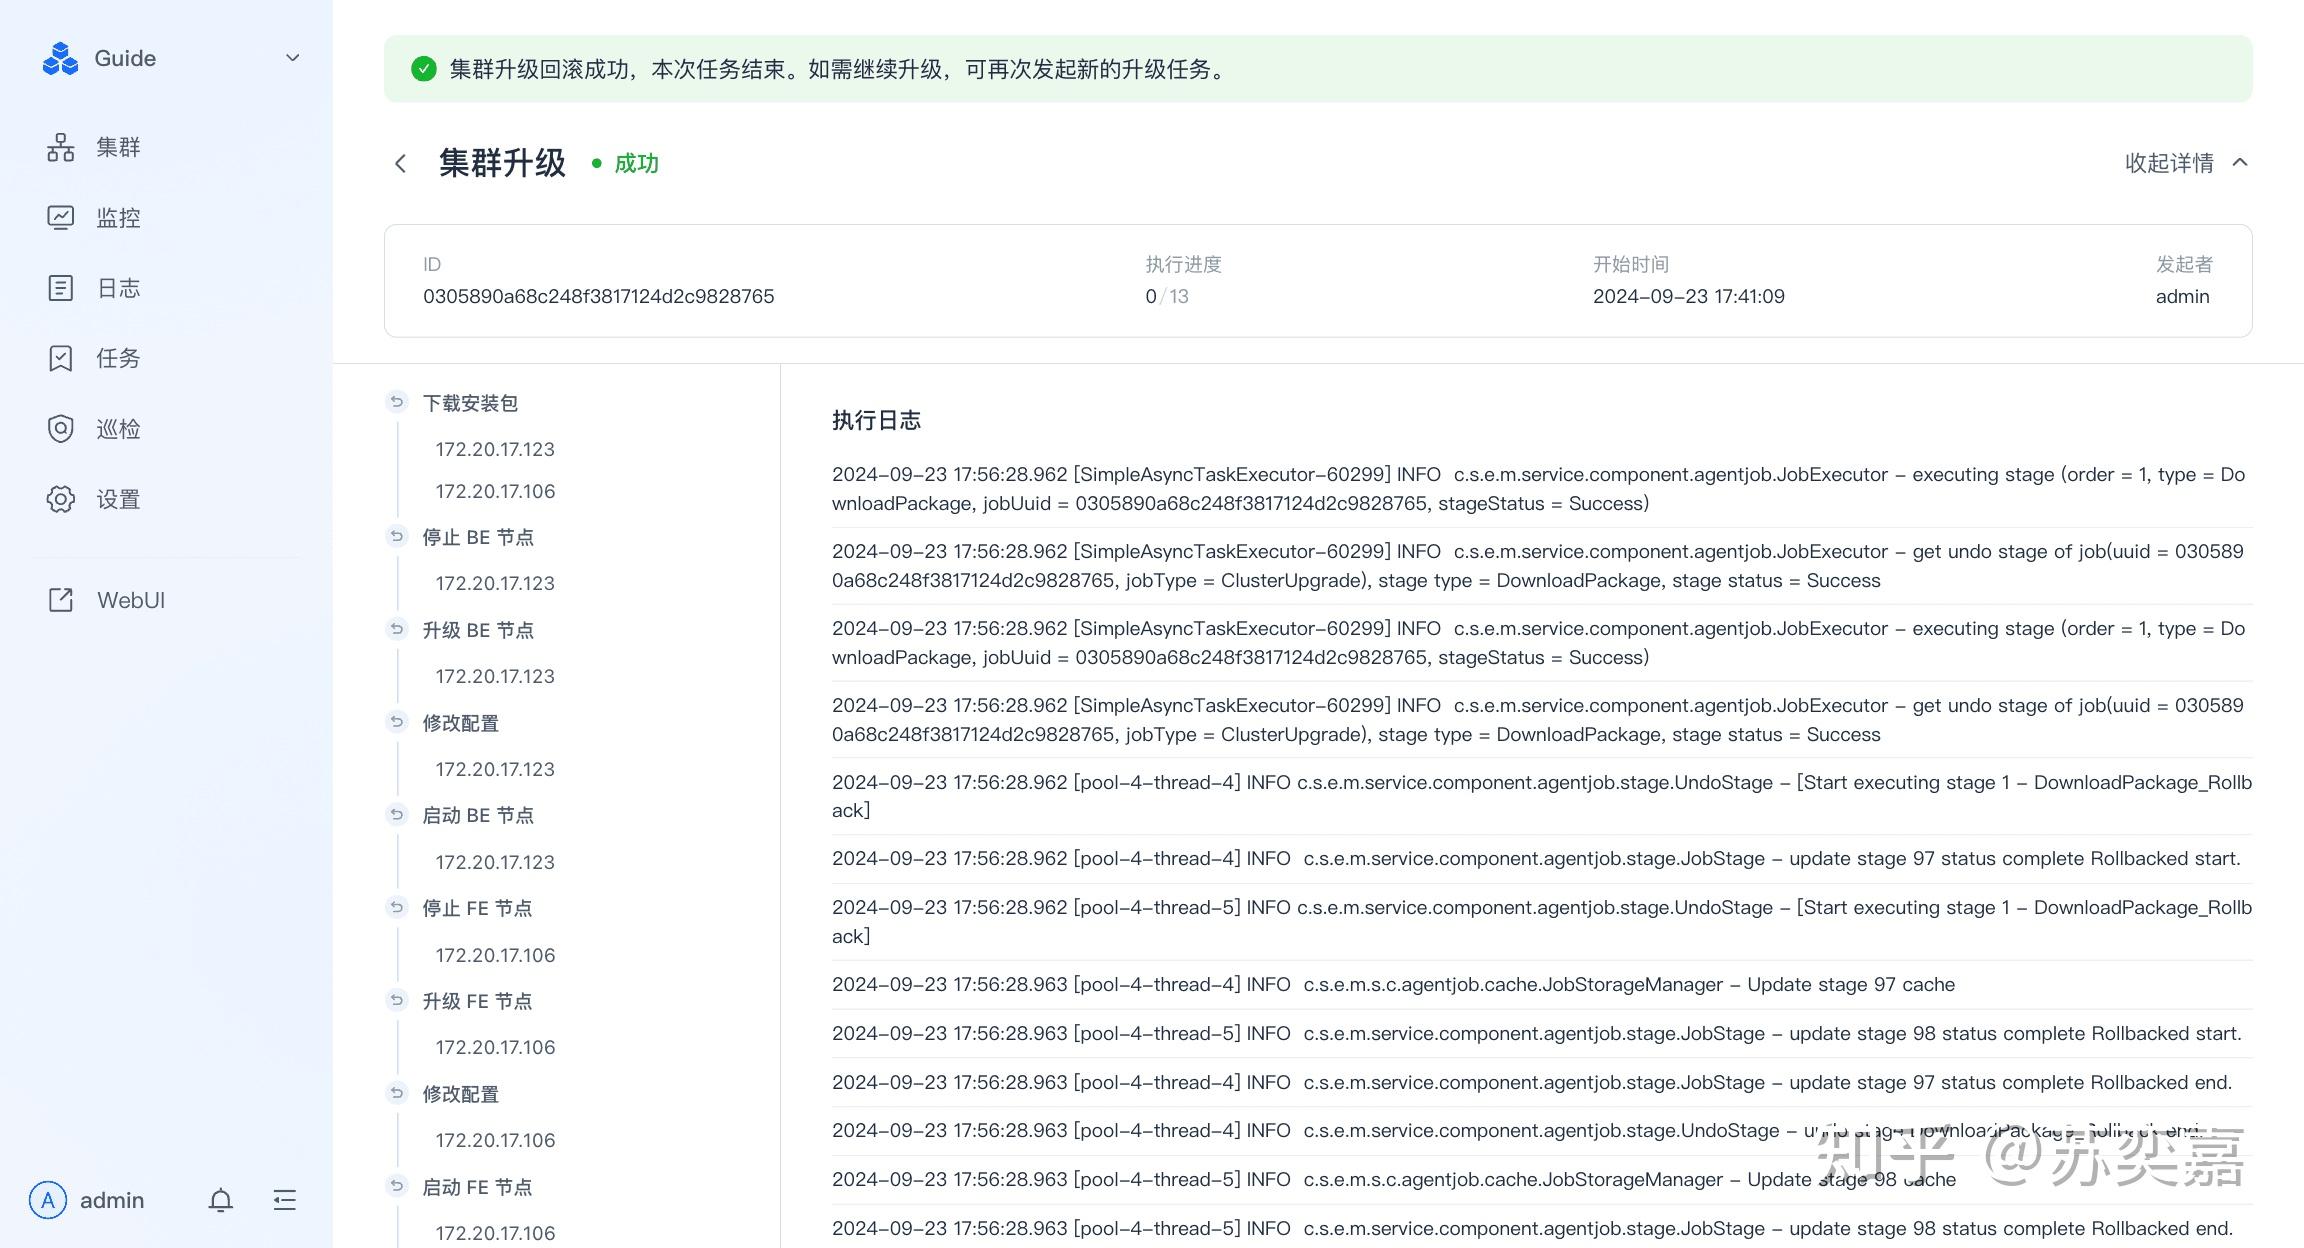
Task: Click rollback icon next to 升级 FE 节点
Action: (397, 1001)
